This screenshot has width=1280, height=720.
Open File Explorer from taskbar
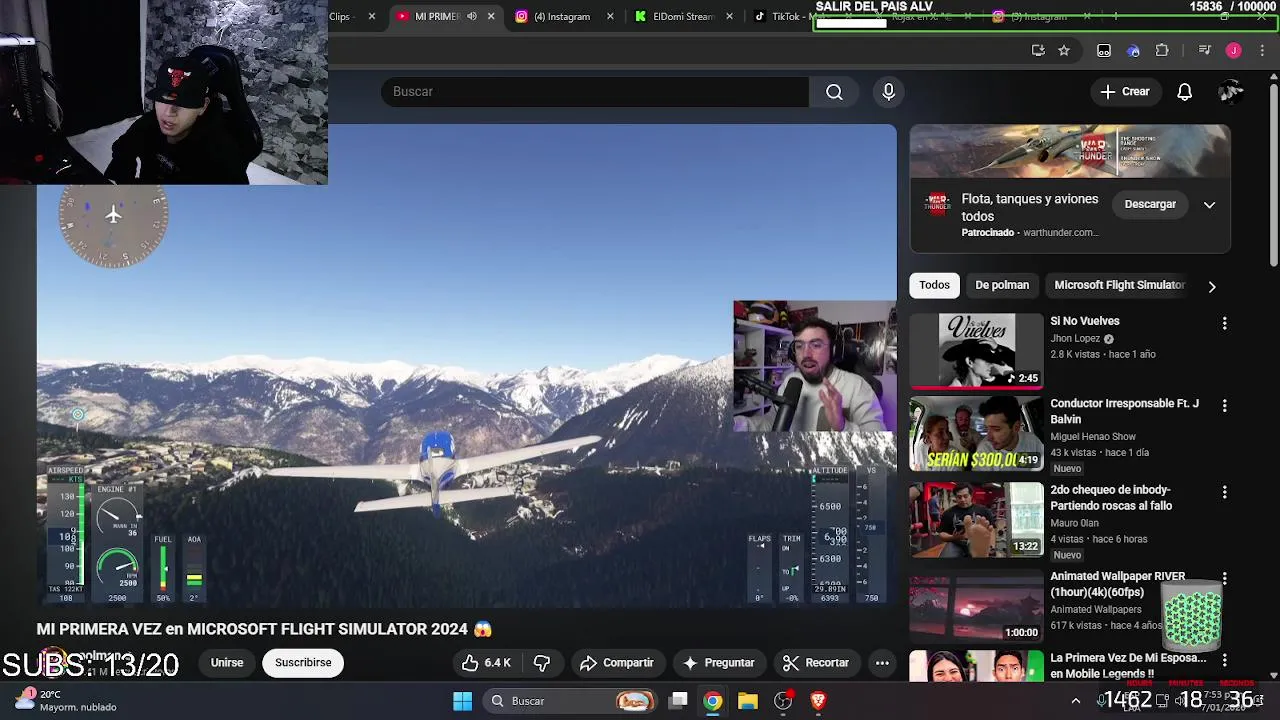[748, 701]
